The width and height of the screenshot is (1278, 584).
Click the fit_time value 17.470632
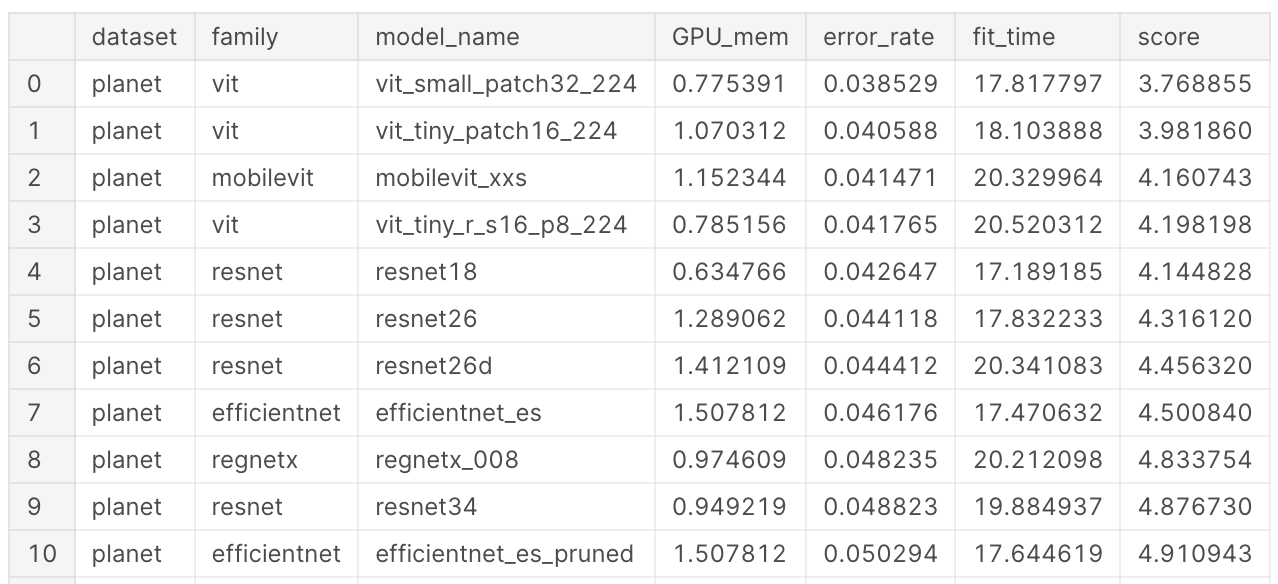[1038, 413]
